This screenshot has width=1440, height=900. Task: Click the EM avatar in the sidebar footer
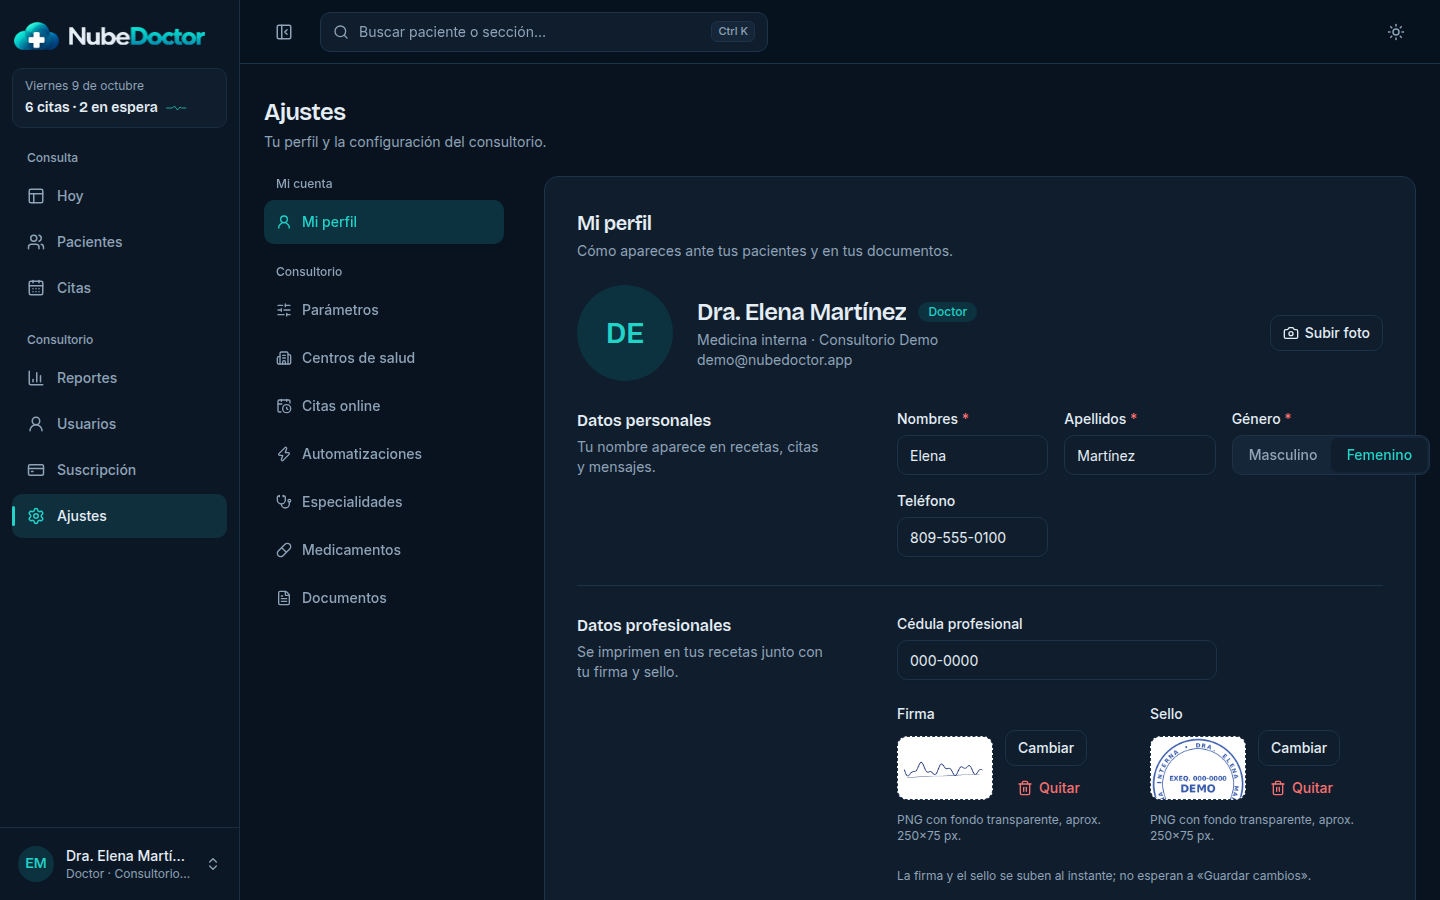coord(36,864)
